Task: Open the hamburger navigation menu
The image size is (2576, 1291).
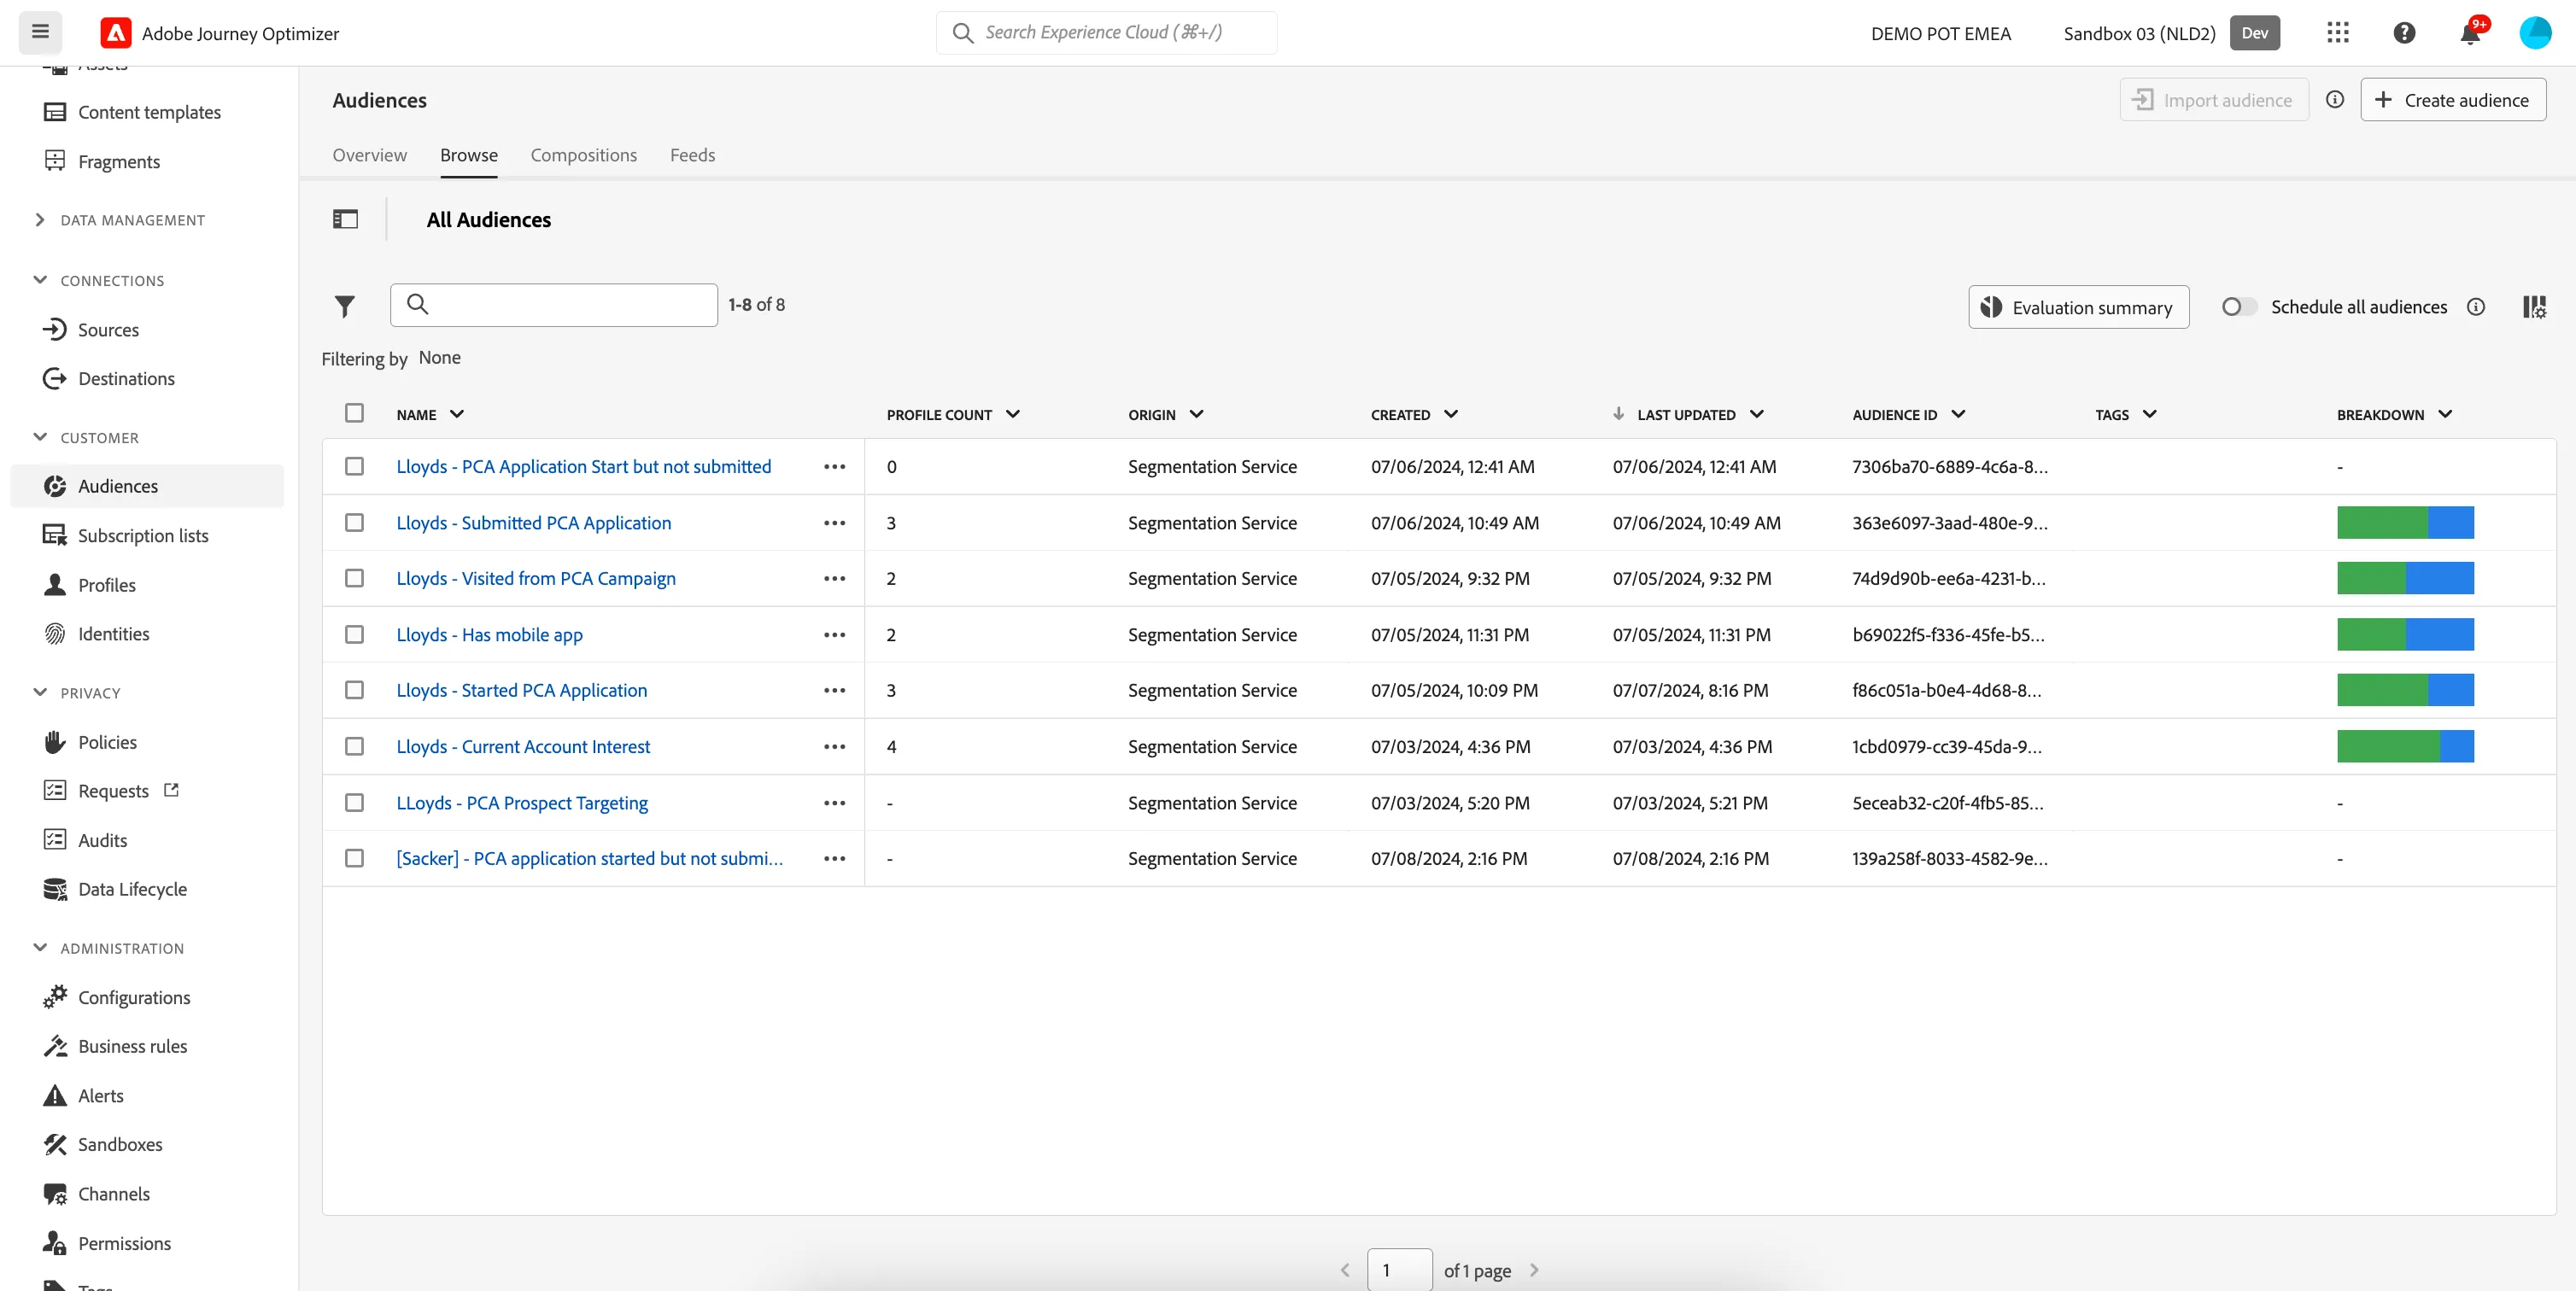Action: coord(40,32)
